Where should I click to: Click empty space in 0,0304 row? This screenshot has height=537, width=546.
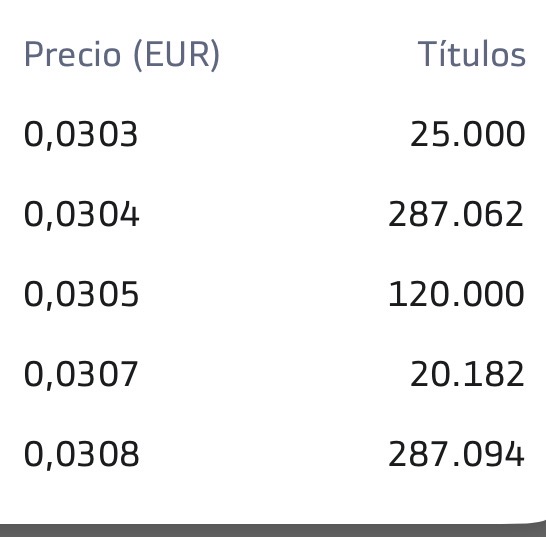pyautogui.click(x=265, y=215)
